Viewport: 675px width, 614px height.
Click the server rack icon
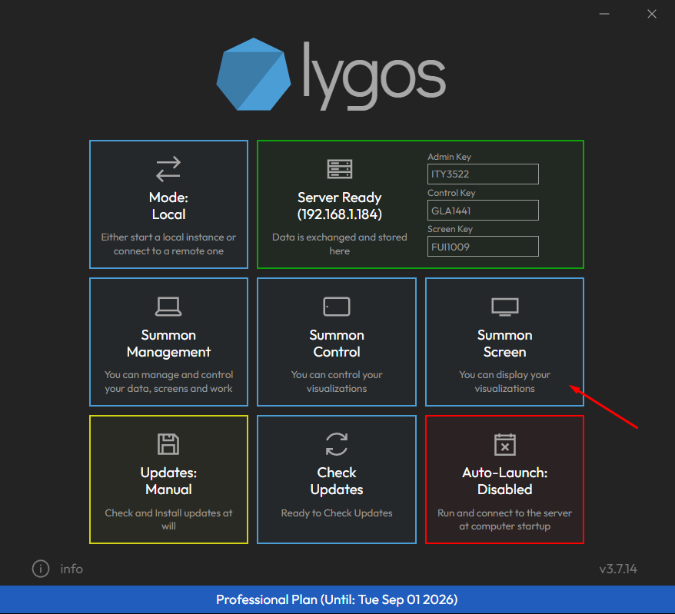click(x=339, y=169)
